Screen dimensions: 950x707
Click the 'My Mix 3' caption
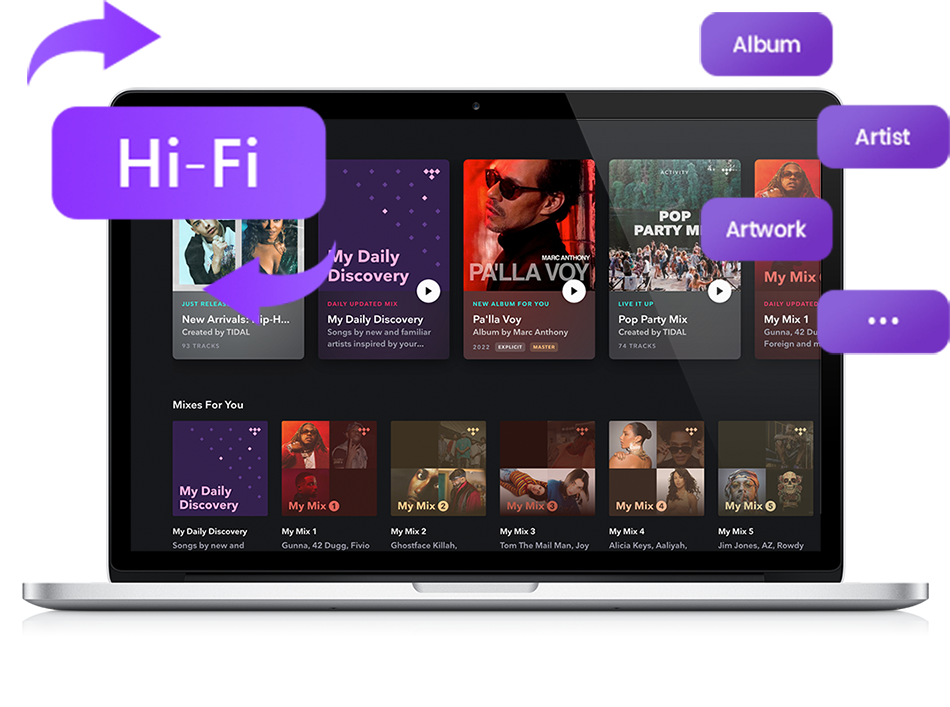click(517, 531)
